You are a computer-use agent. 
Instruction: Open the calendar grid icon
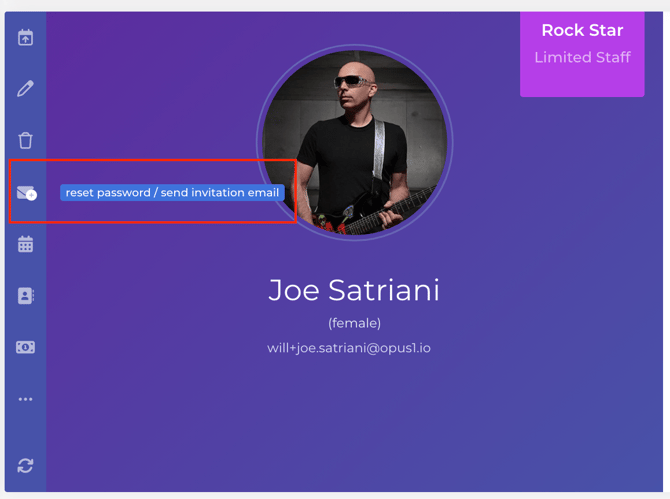[x=25, y=244]
